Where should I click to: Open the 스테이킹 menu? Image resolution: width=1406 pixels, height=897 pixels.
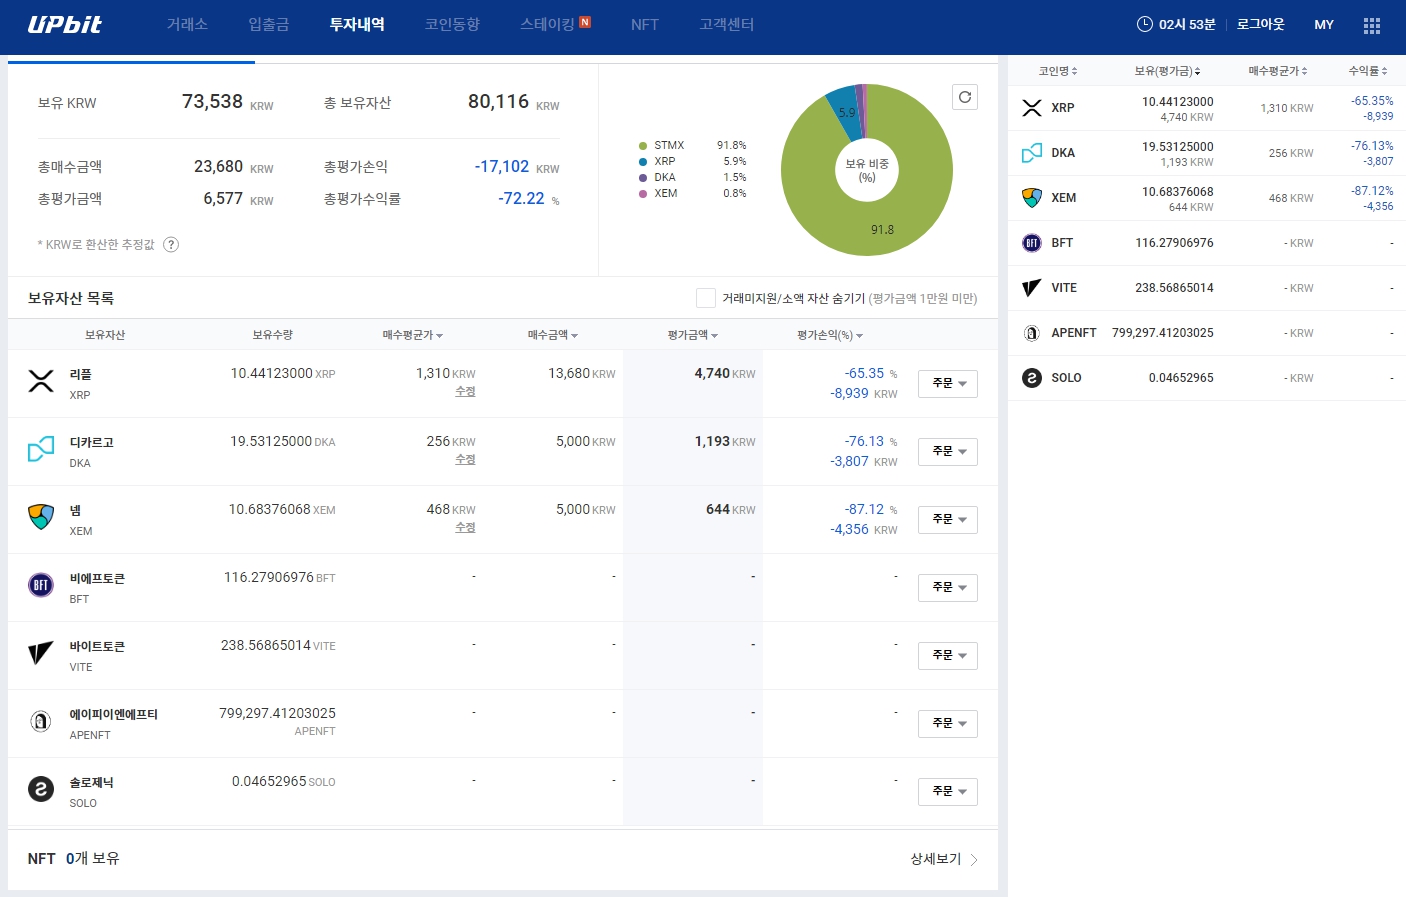tap(547, 24)
